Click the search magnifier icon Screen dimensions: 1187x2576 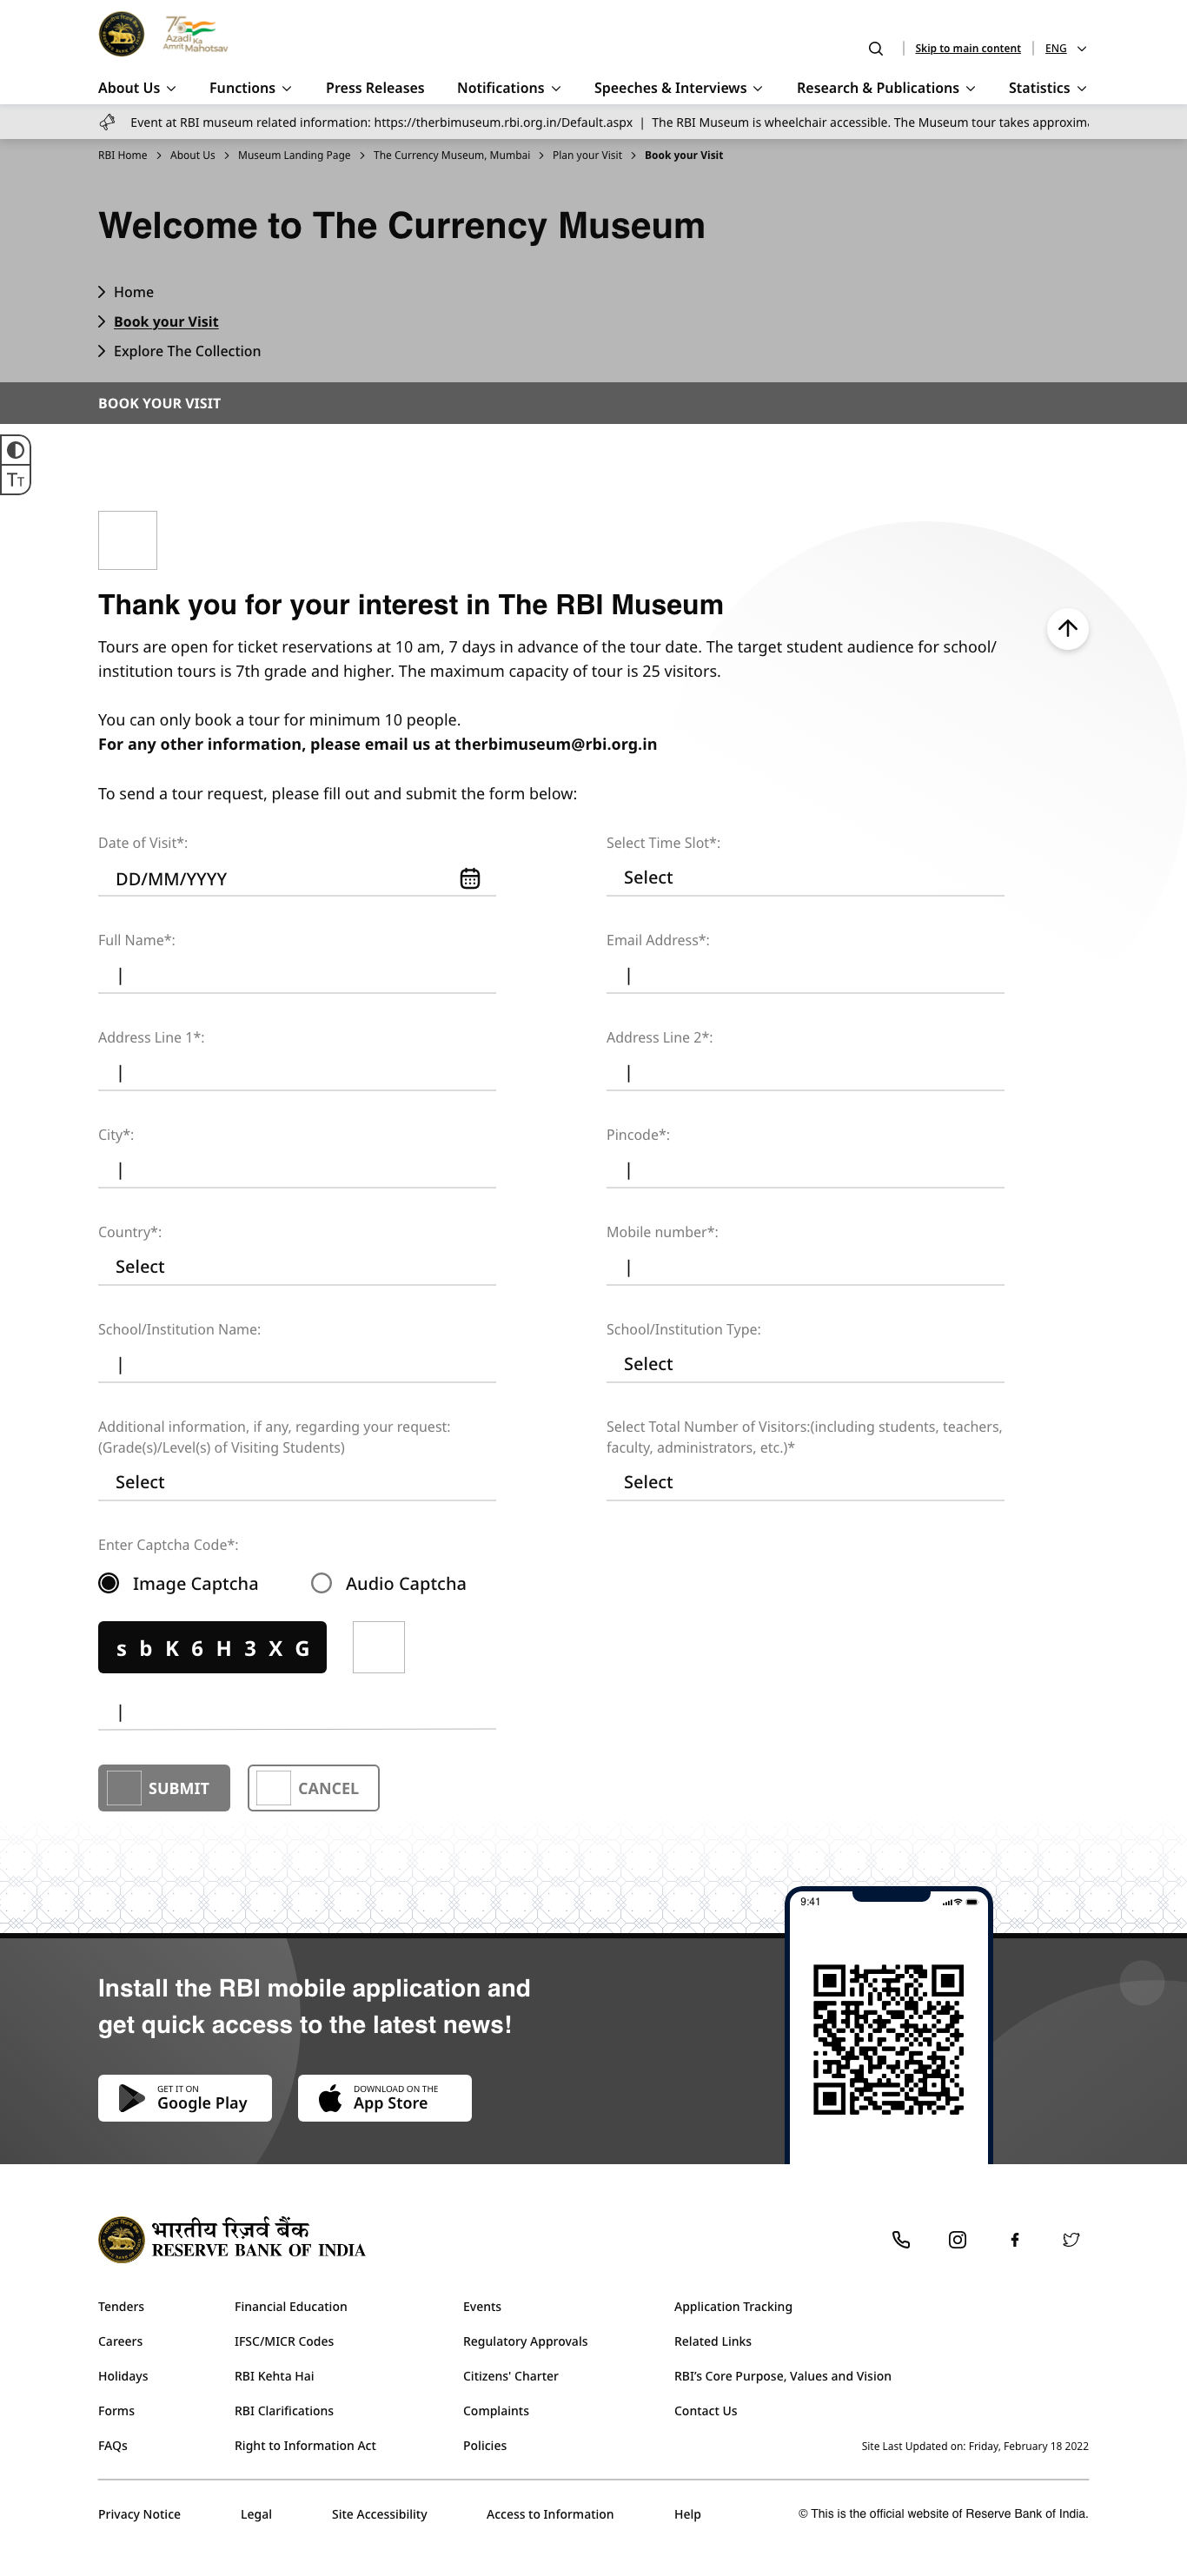(x=875, y=49)
